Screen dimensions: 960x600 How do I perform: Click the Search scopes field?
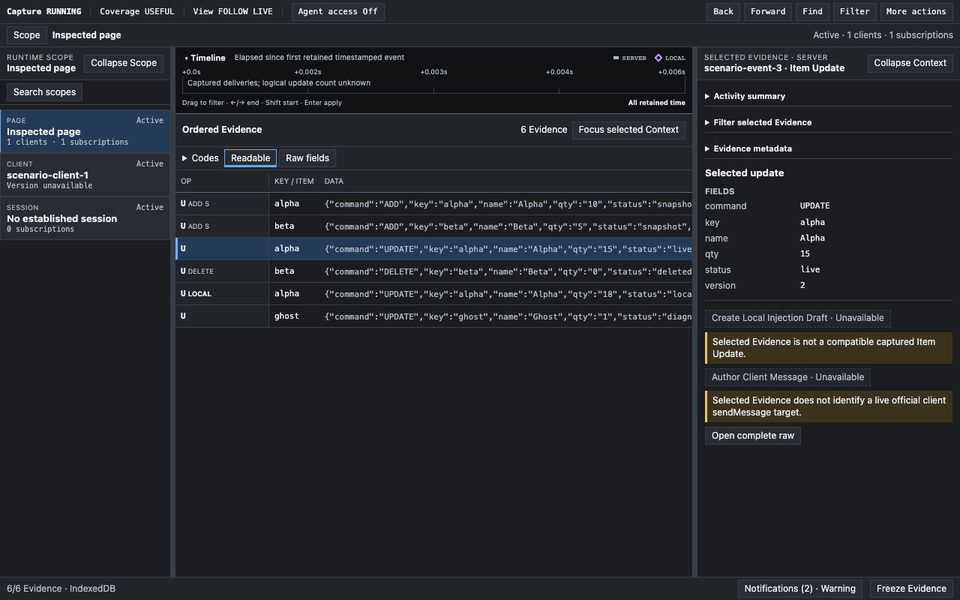tap(45, 92)
